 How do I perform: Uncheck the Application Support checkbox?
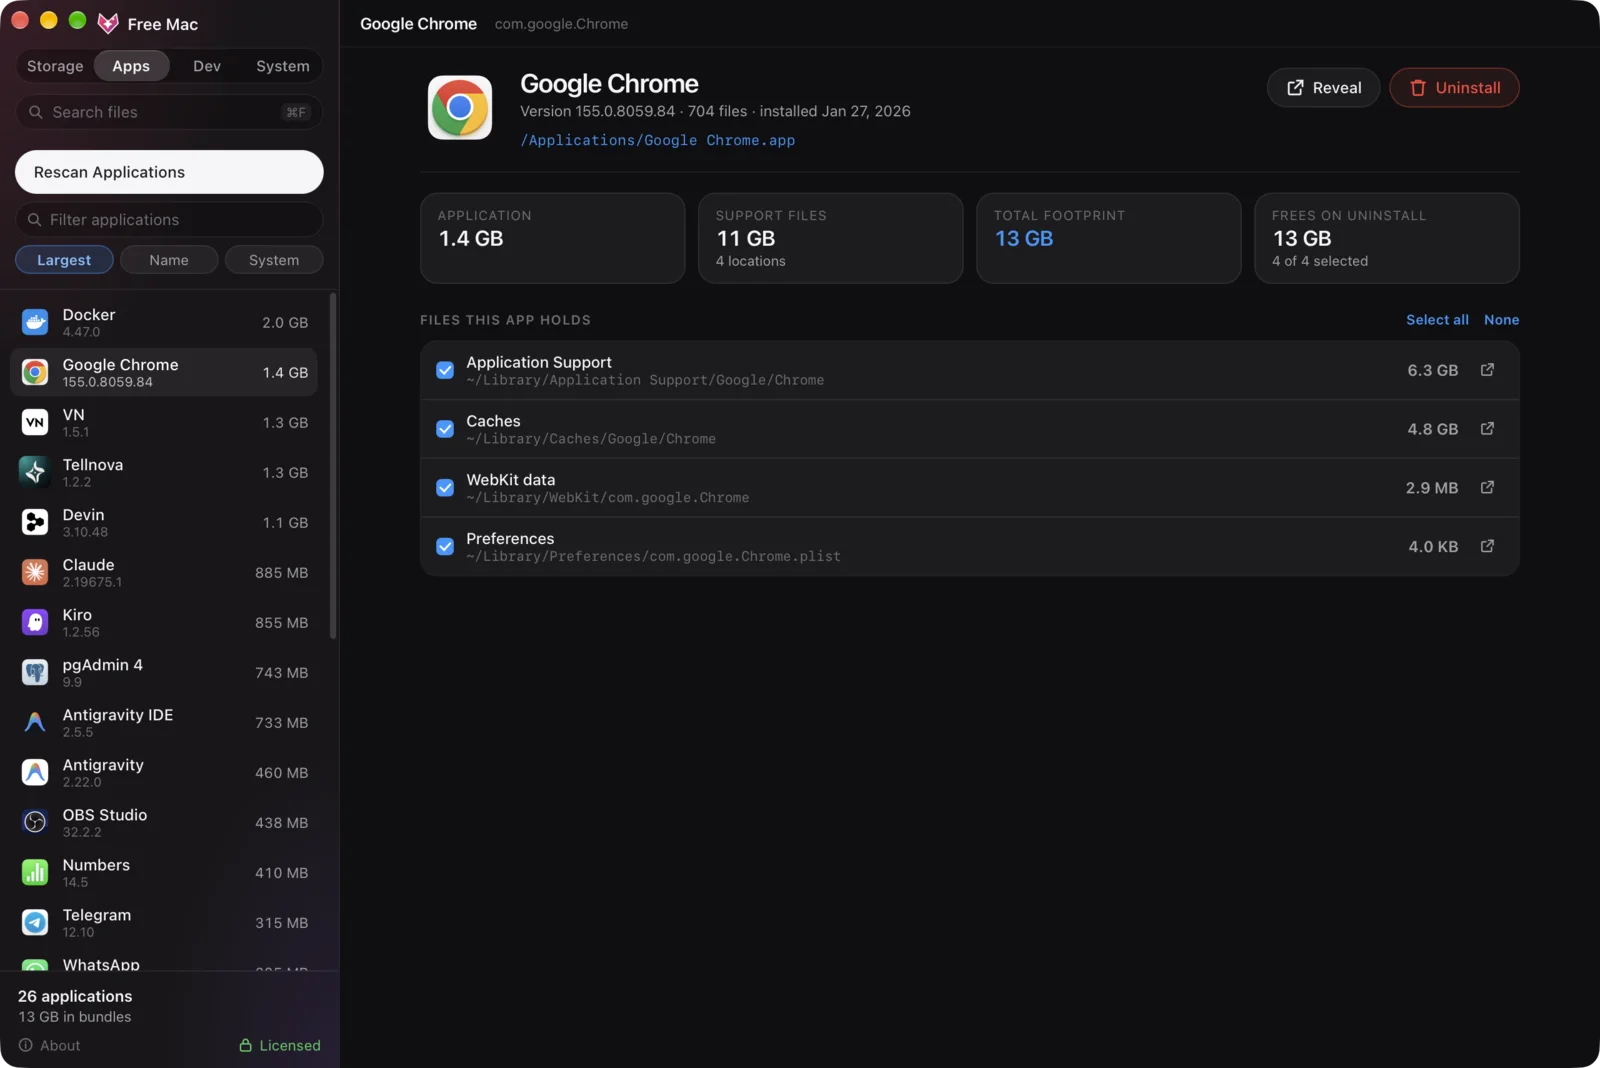pyautogui.click(x=445, y=370)
